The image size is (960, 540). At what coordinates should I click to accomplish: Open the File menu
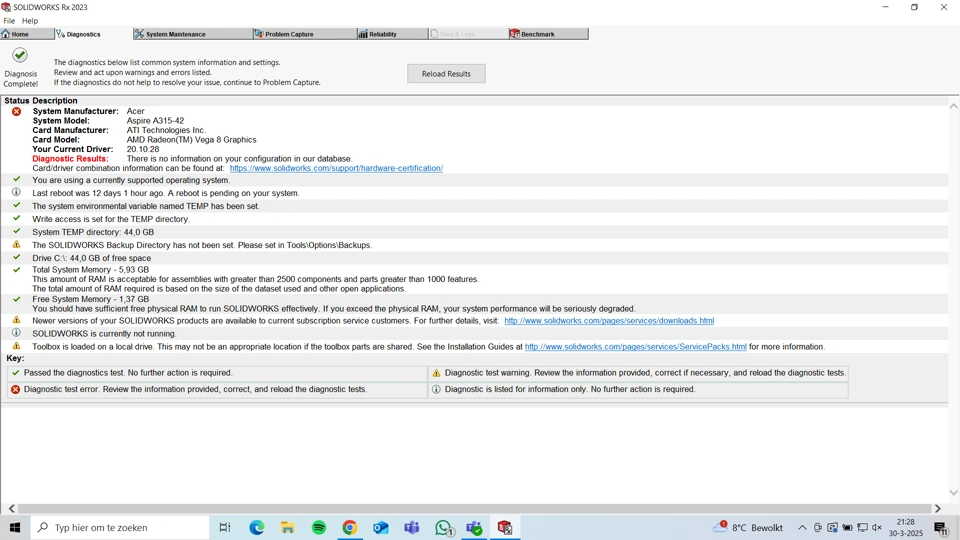pyautogui.click(x=9, y=21)
